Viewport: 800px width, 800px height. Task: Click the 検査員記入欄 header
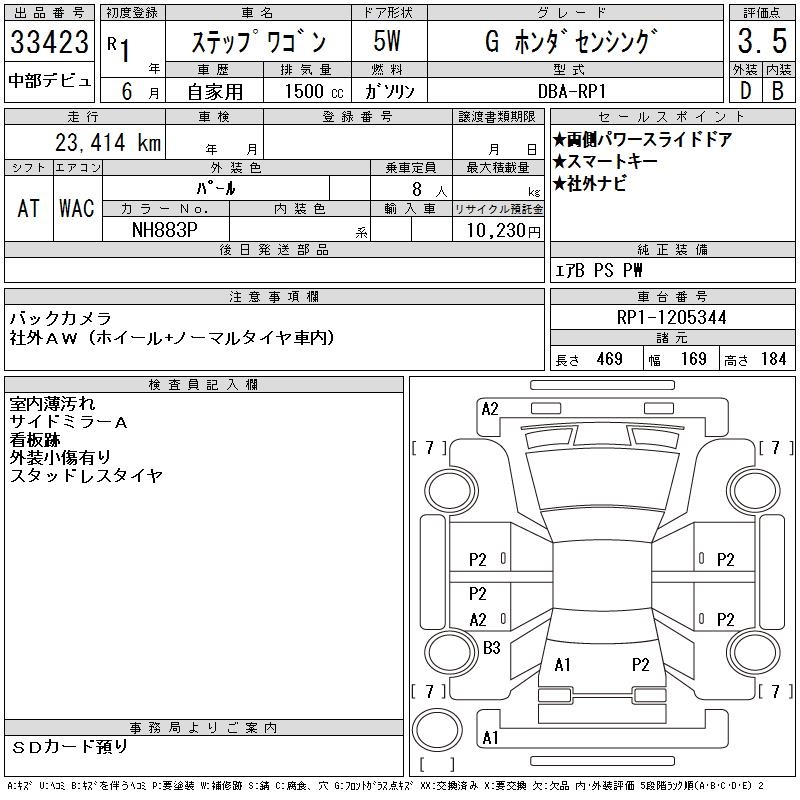[204, 384]
